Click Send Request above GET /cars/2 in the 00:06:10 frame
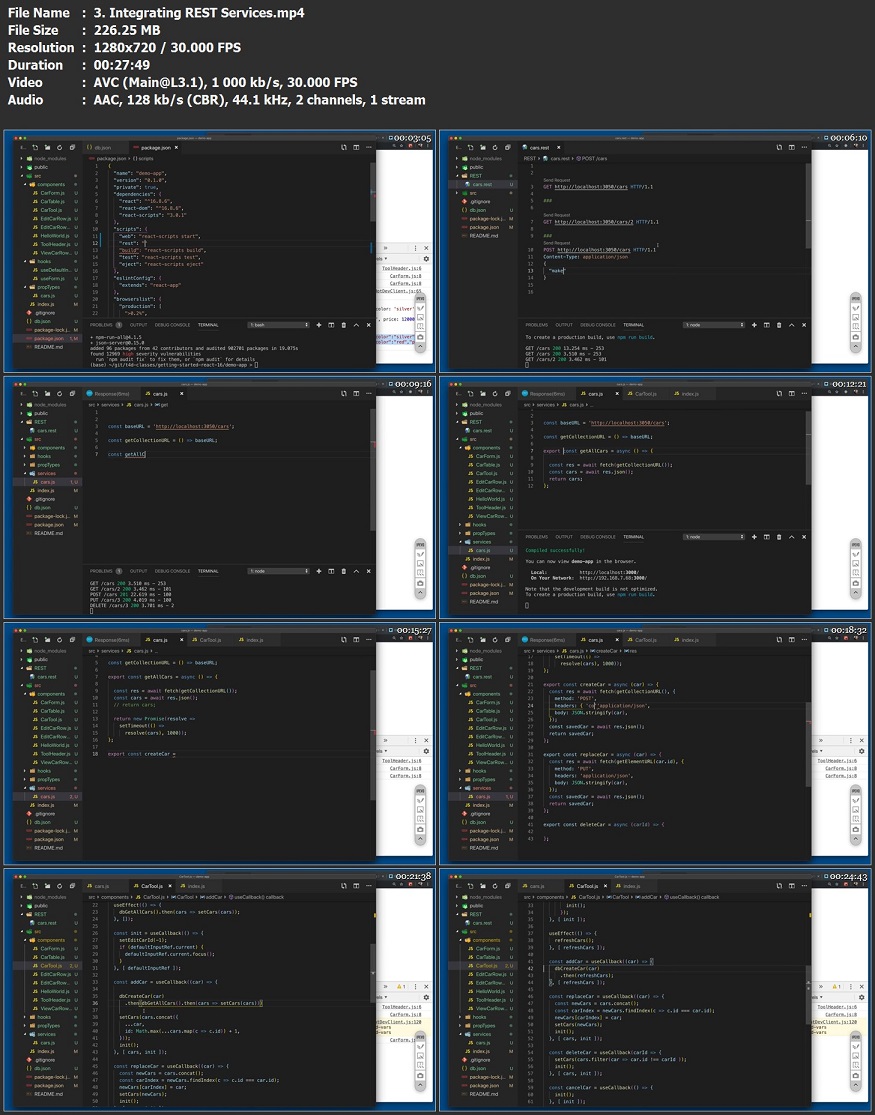The height and width of the screenshot is (1115, 875). click(x=556, y=215)
